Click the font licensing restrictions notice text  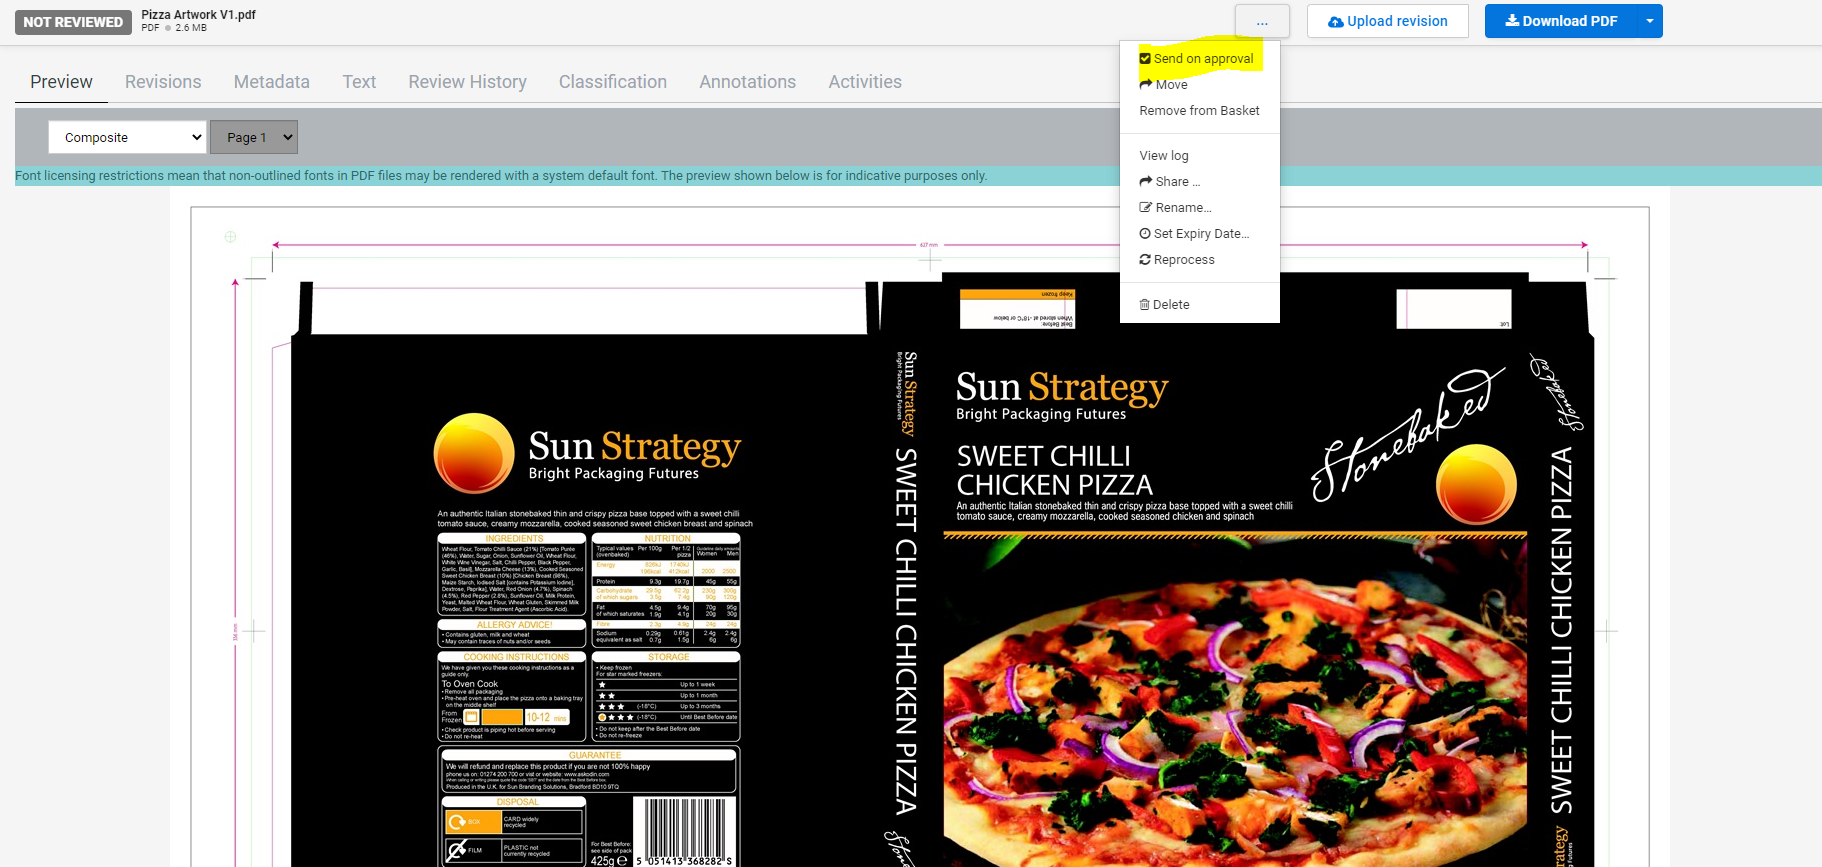pos(501,176)
